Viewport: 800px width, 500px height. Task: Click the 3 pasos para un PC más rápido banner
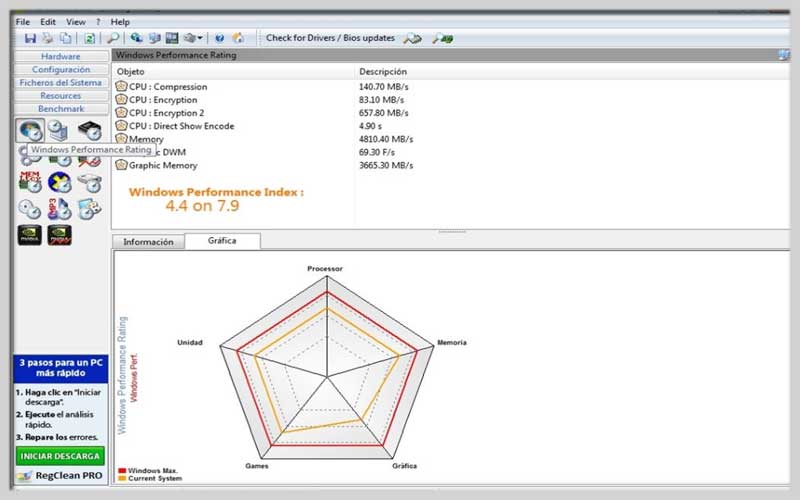coord(61,368)
